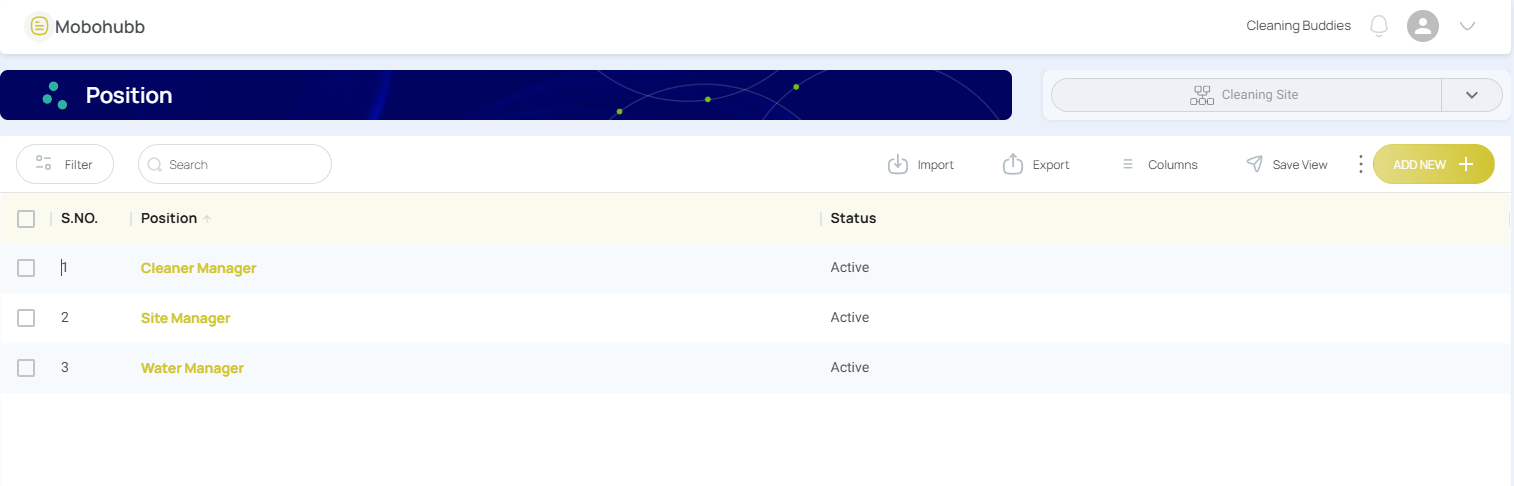Open the three-dot more options menu

[x=1360, y=164]
